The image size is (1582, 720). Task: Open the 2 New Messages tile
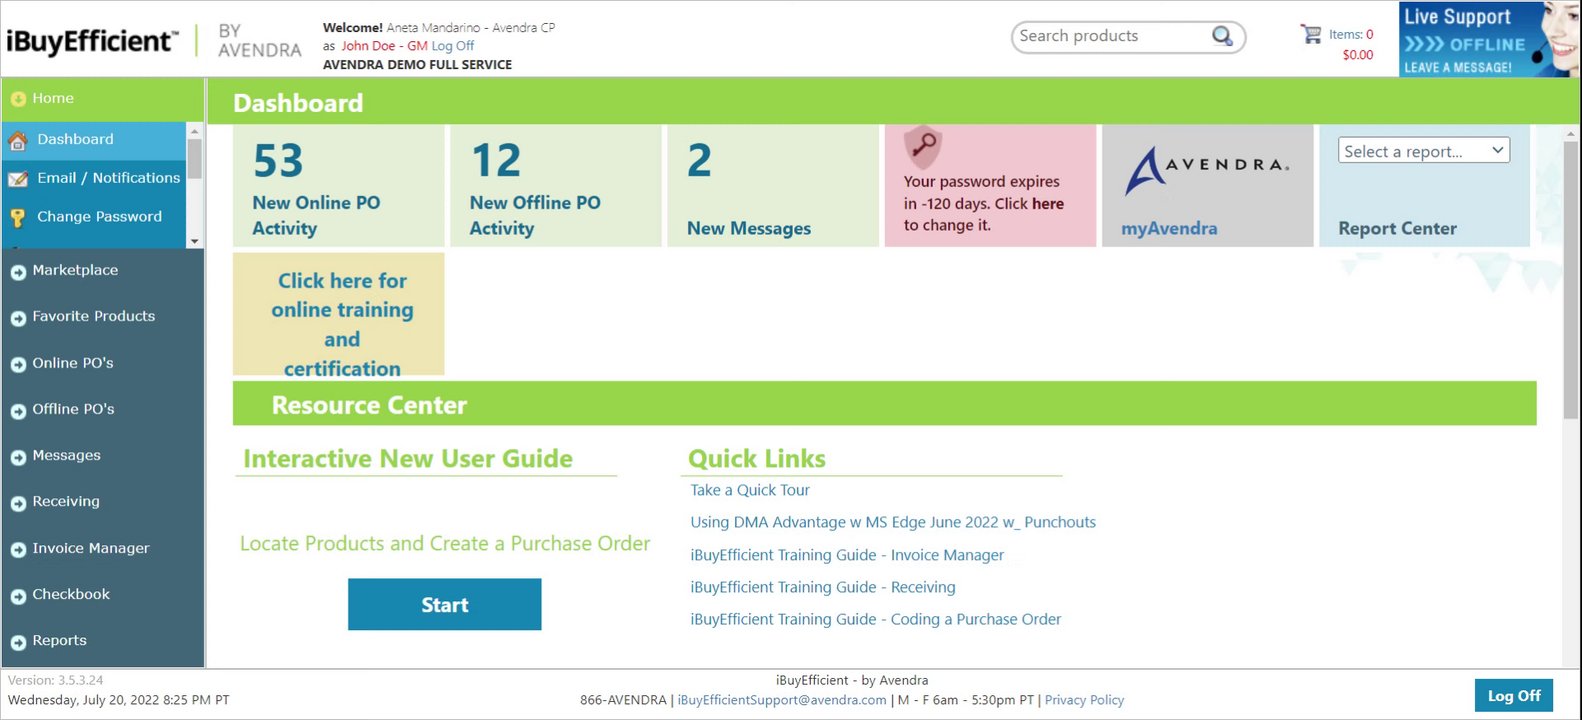[773, 186]
